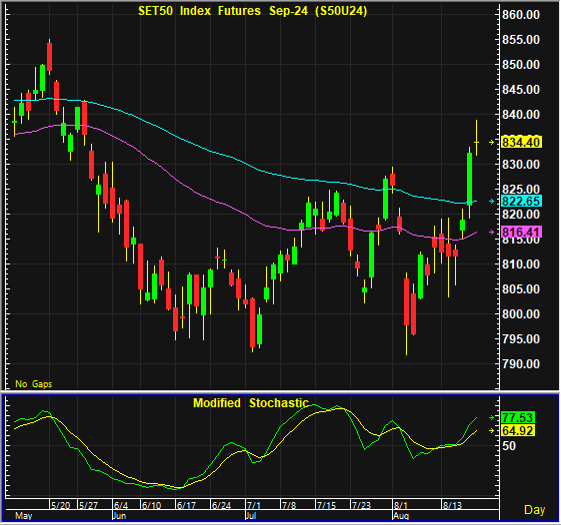561x525 pixels.
Task: Select the 7/1 date marker
Action: point(254,505)
